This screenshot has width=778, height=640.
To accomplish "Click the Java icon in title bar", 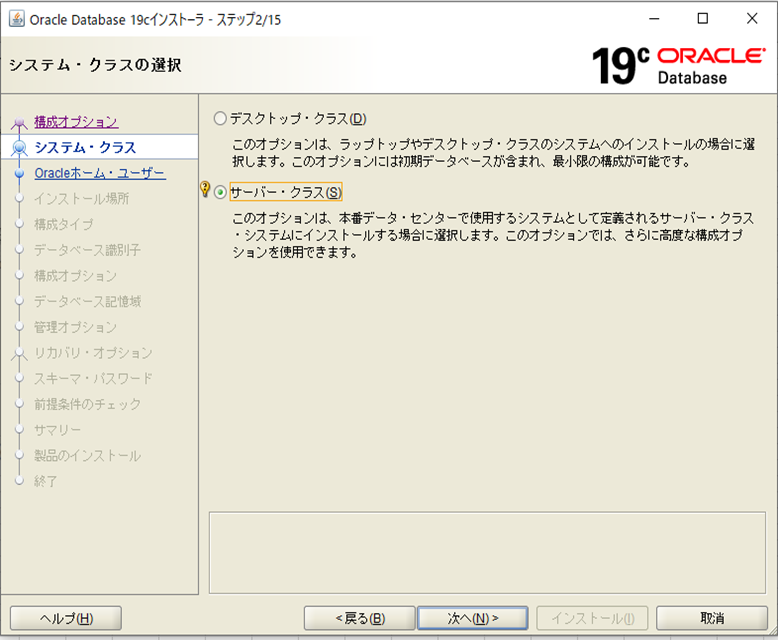I will (x=16, y=19).
